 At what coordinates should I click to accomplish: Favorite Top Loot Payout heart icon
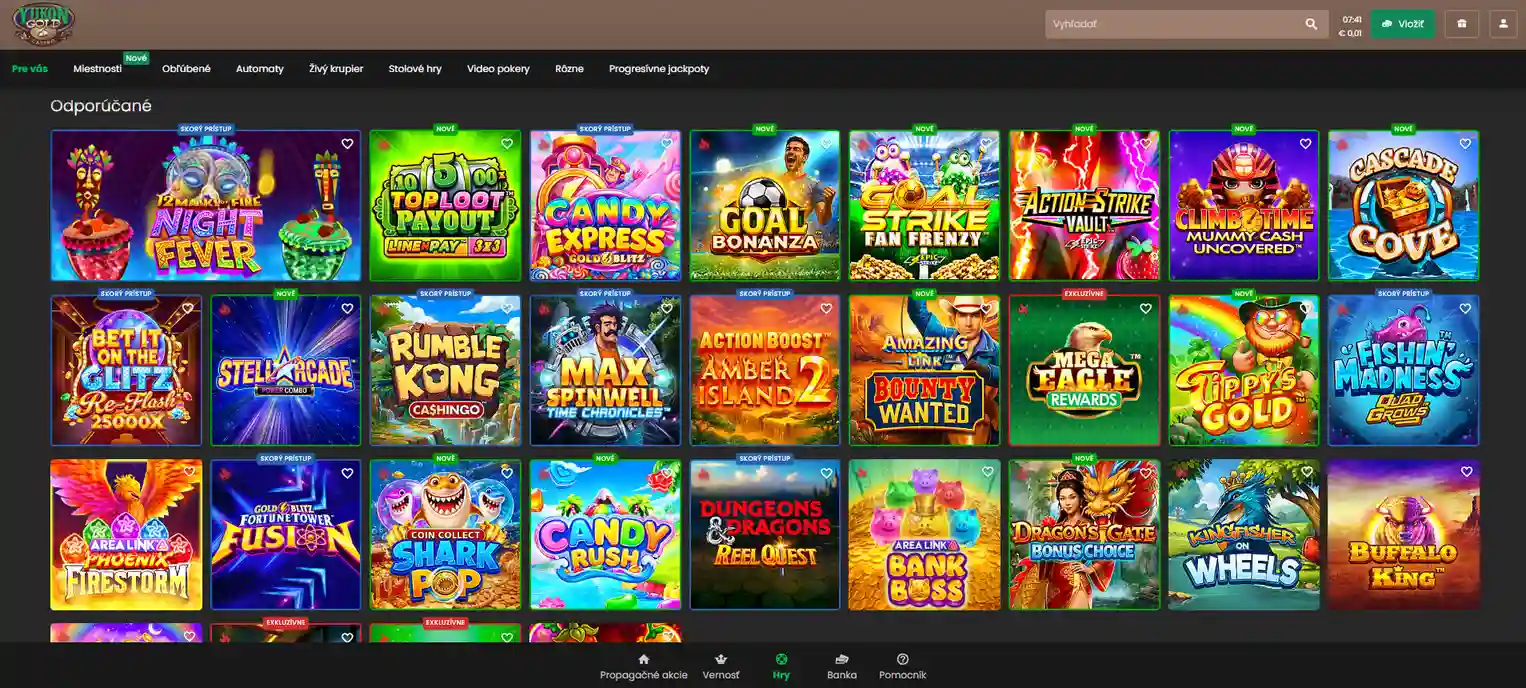click(507, 144)
